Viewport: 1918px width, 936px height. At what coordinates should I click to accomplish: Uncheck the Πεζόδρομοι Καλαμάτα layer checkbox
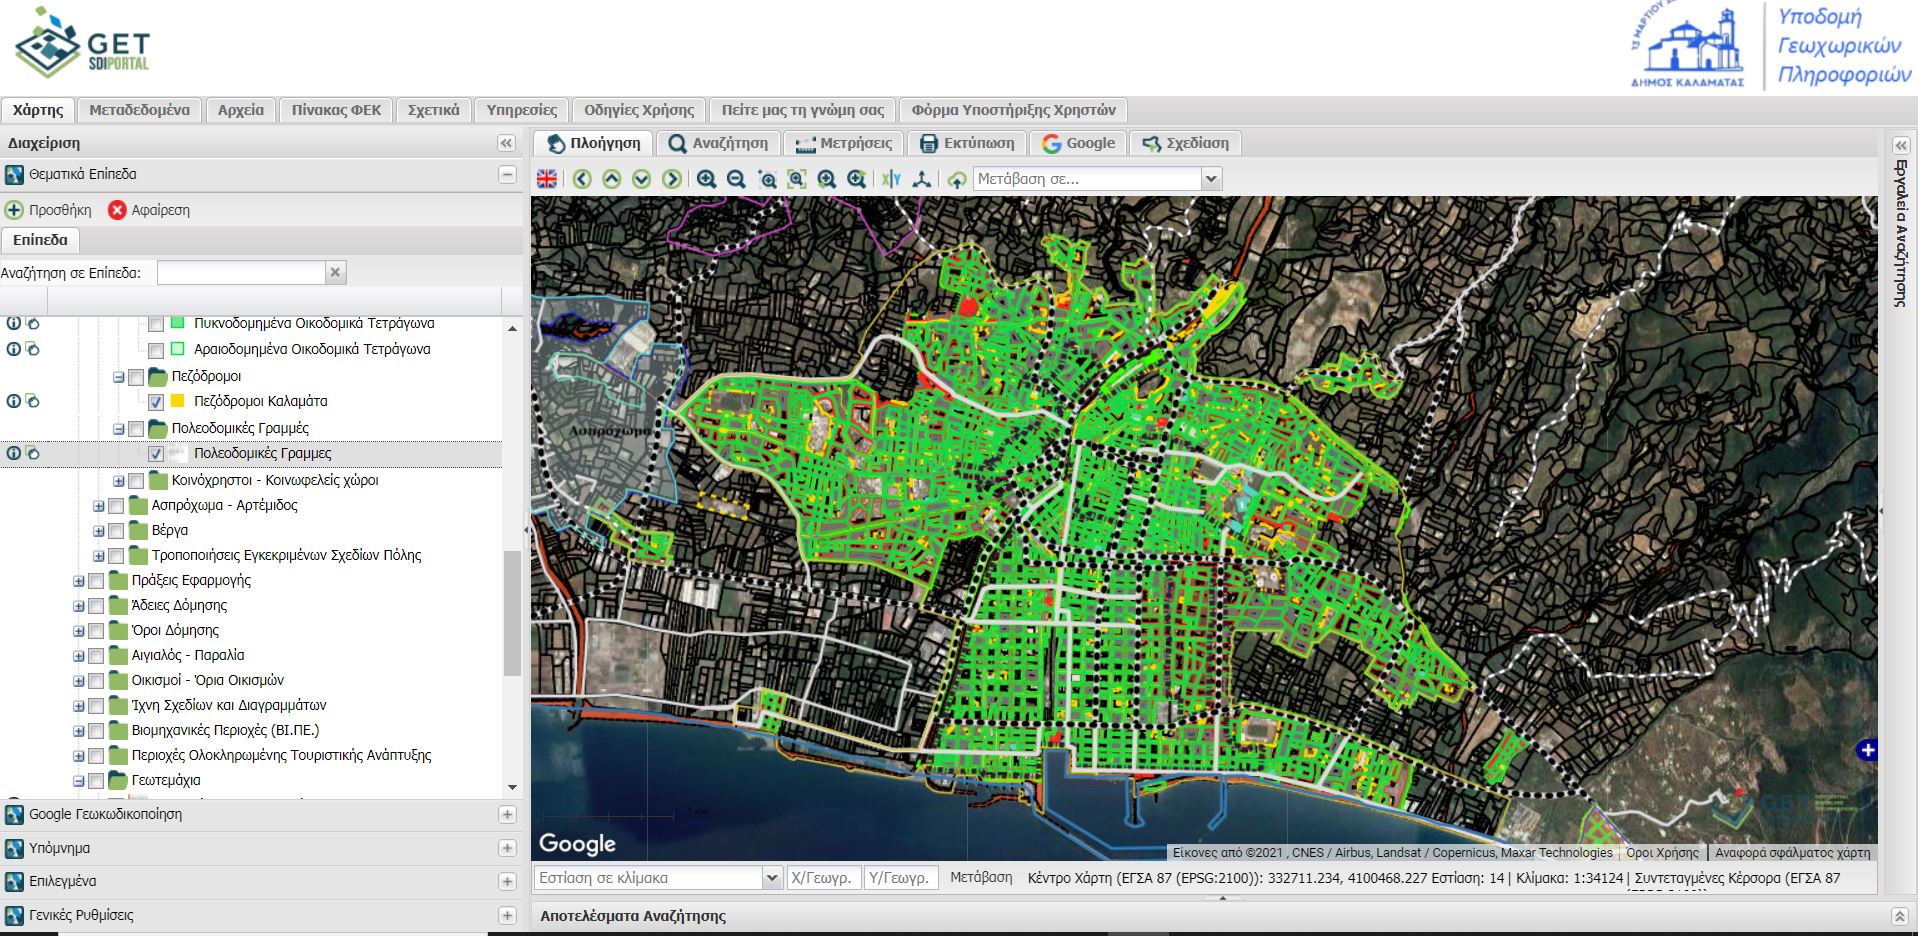point(156,402)
